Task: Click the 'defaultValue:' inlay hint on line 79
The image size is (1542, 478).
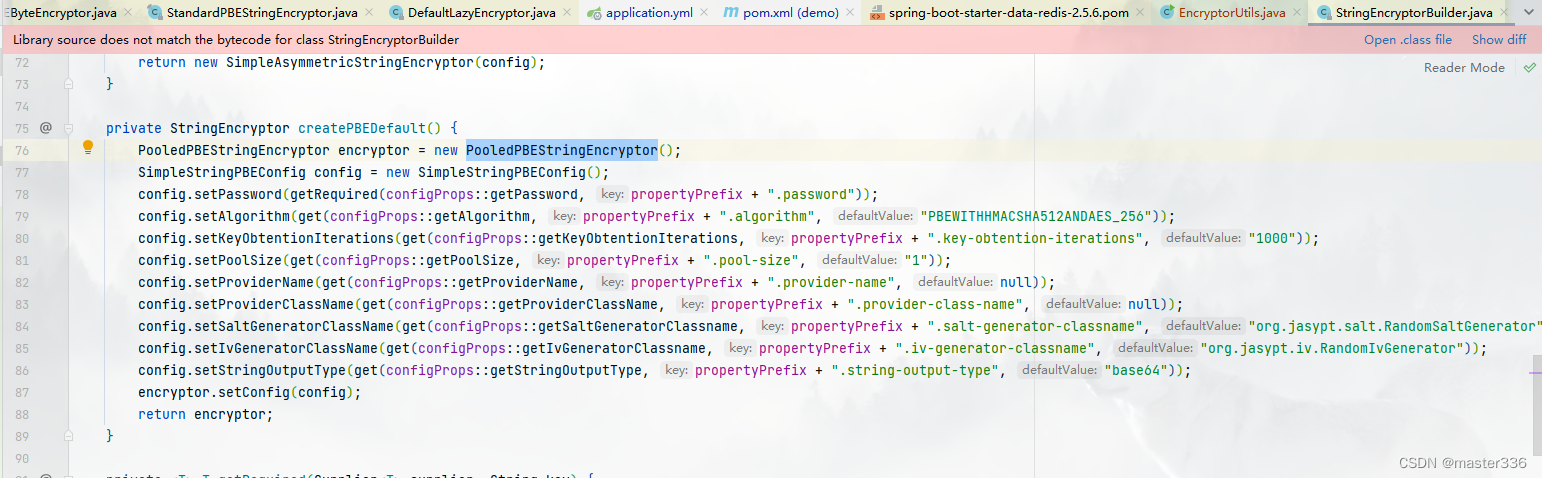Action: coord(875,216)
